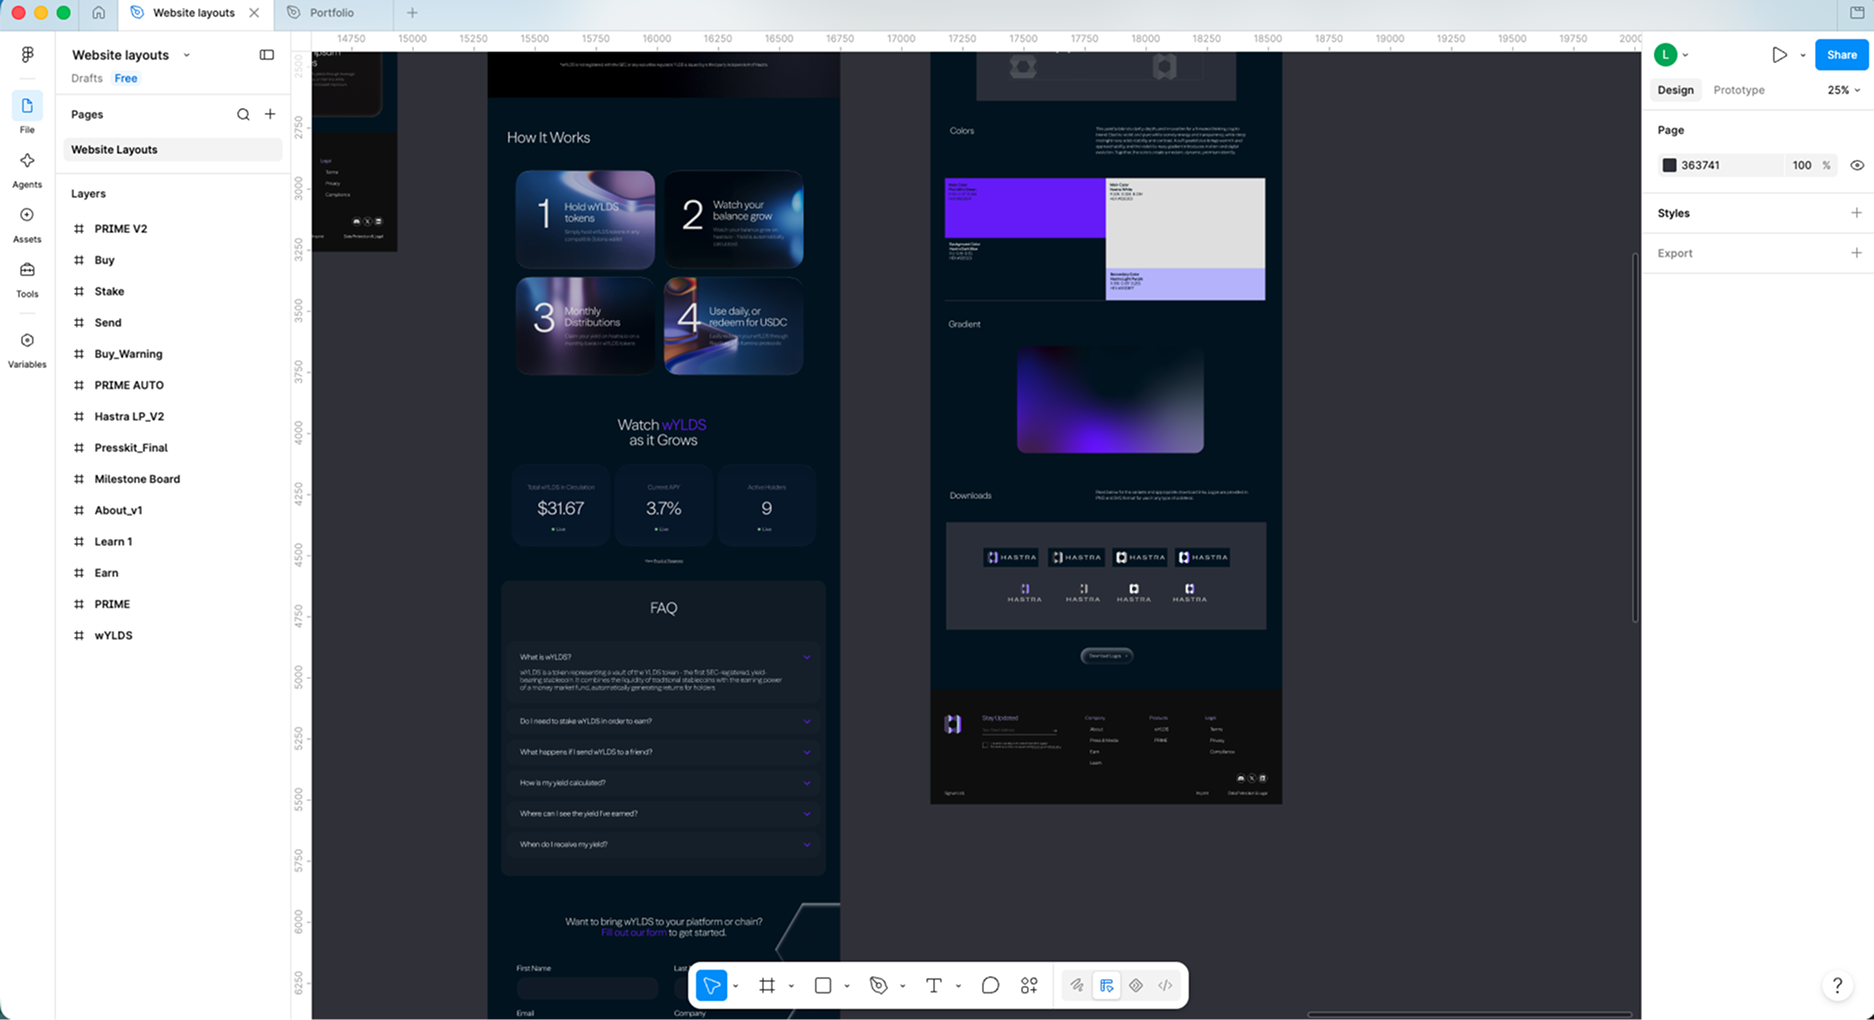Expand the Website layouts file name dropdown
This screenshot has height=1020, width=1874.
coord(187,56)
